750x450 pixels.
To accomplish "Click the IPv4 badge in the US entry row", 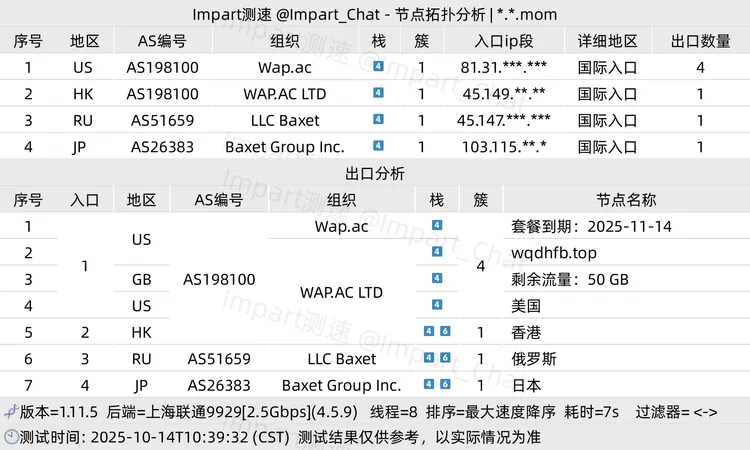I will [378, 67].
